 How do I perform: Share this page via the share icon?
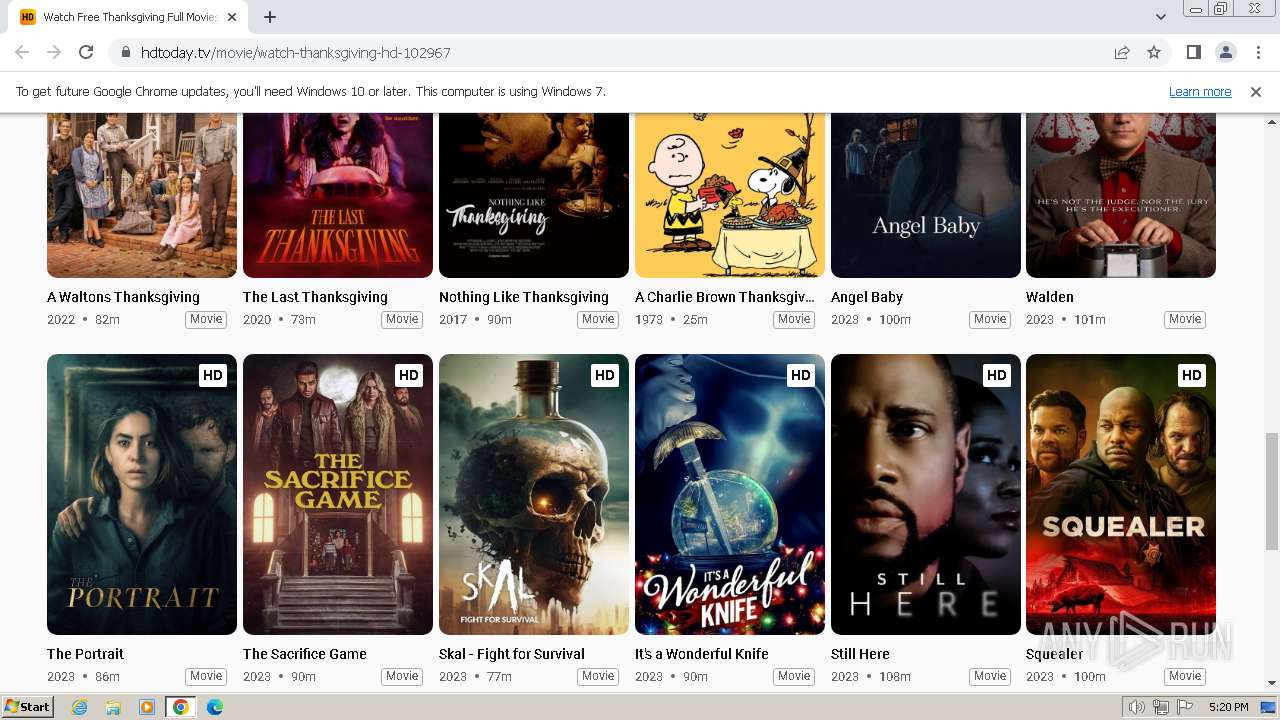(1122, 52)
